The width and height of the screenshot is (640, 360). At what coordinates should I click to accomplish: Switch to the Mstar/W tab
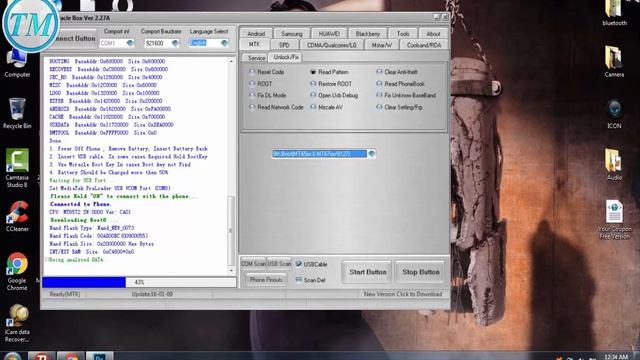381,44
